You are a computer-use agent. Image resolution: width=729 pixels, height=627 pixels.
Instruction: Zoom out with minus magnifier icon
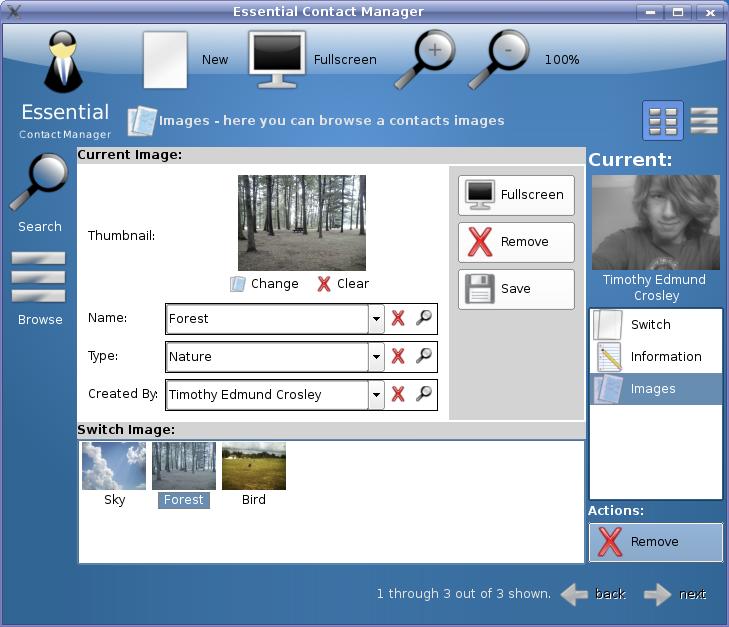coord(498,59)
